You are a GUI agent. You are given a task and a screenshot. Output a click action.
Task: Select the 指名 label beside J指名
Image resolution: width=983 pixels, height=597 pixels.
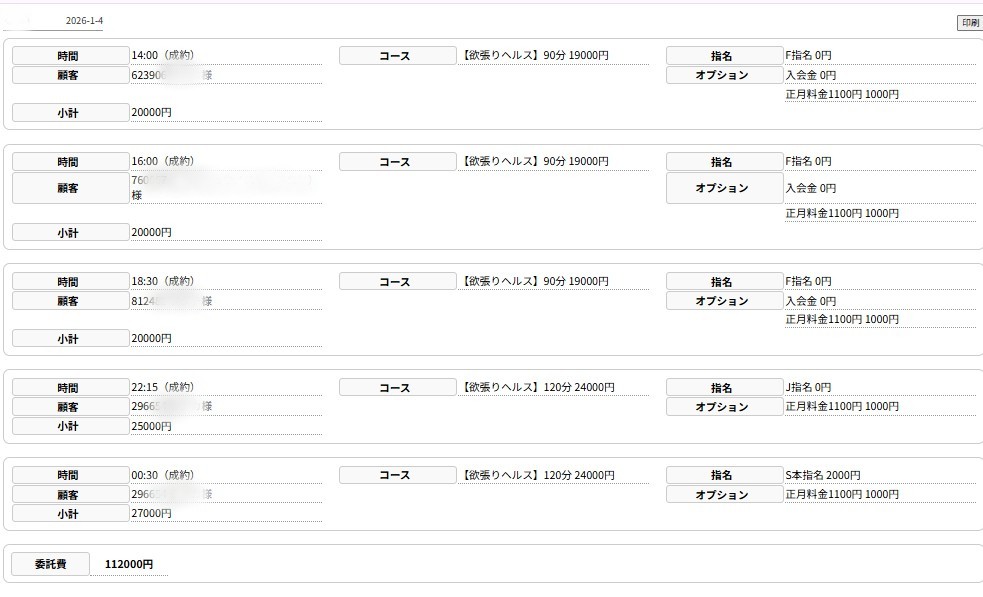(x=723, y=388)
